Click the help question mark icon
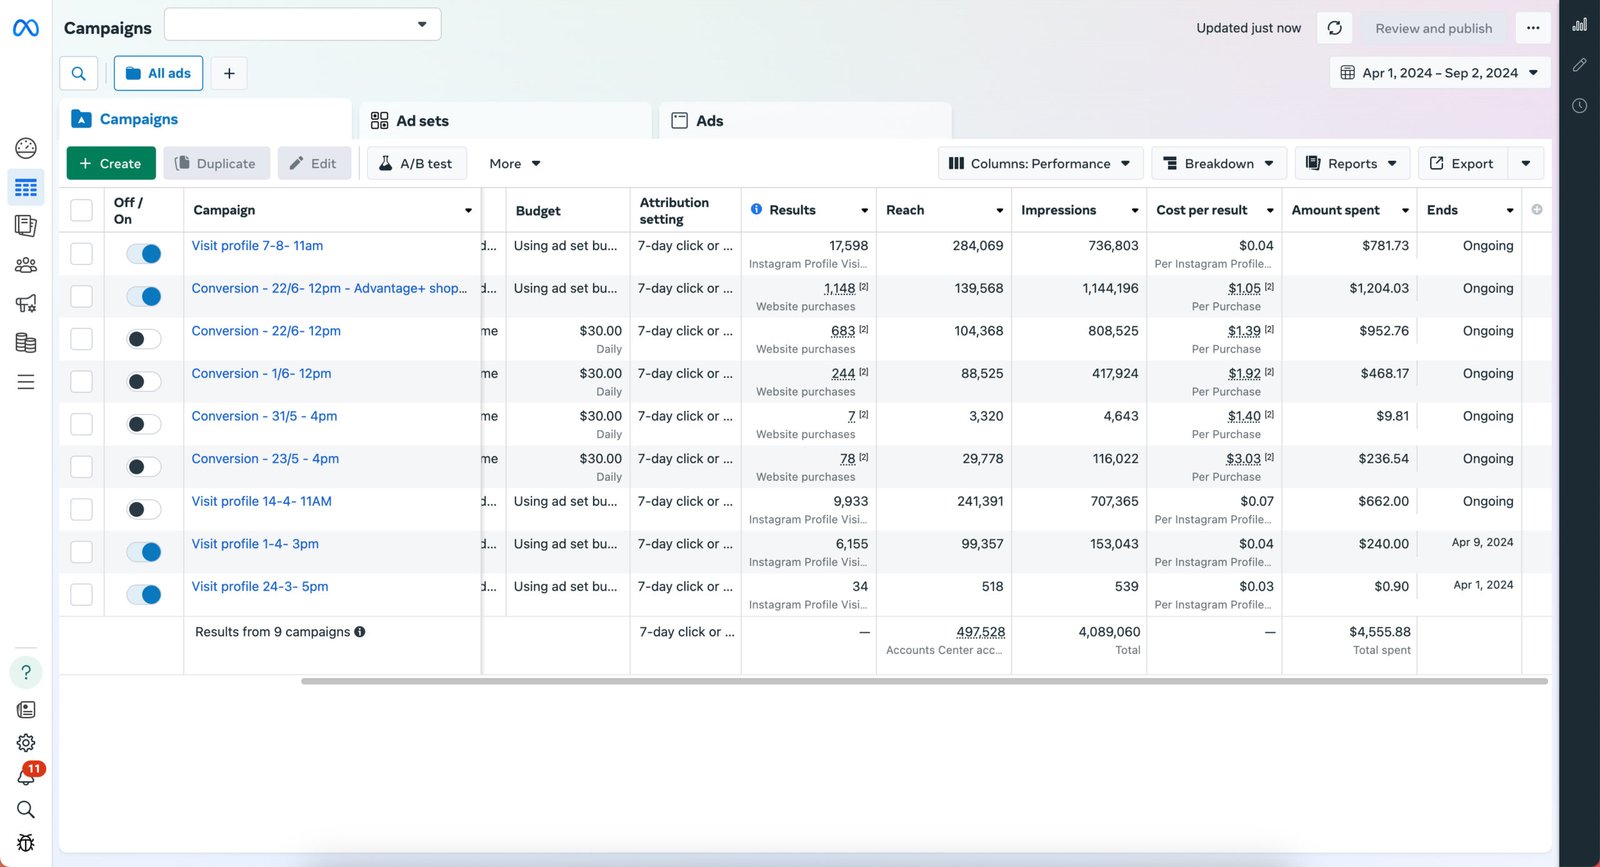This screenshot has width=1600, height=867. click(x=26, y=672)
